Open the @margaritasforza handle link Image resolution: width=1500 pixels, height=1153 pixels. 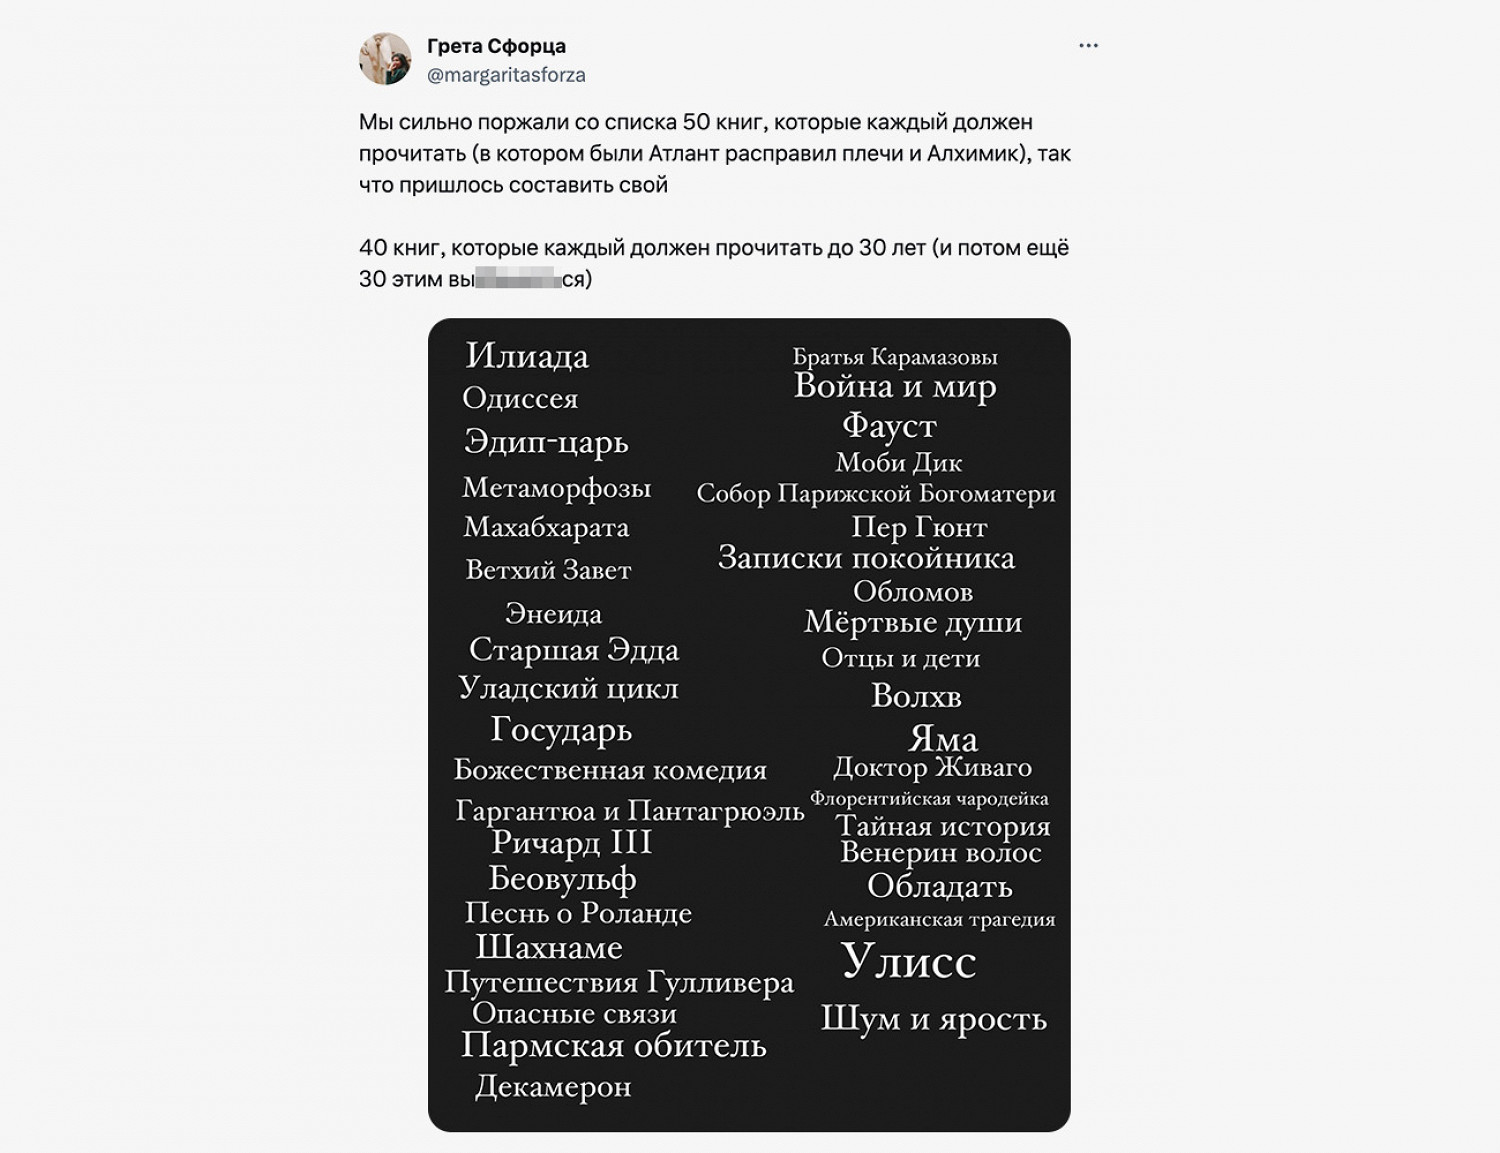click(x=506, y=75)
